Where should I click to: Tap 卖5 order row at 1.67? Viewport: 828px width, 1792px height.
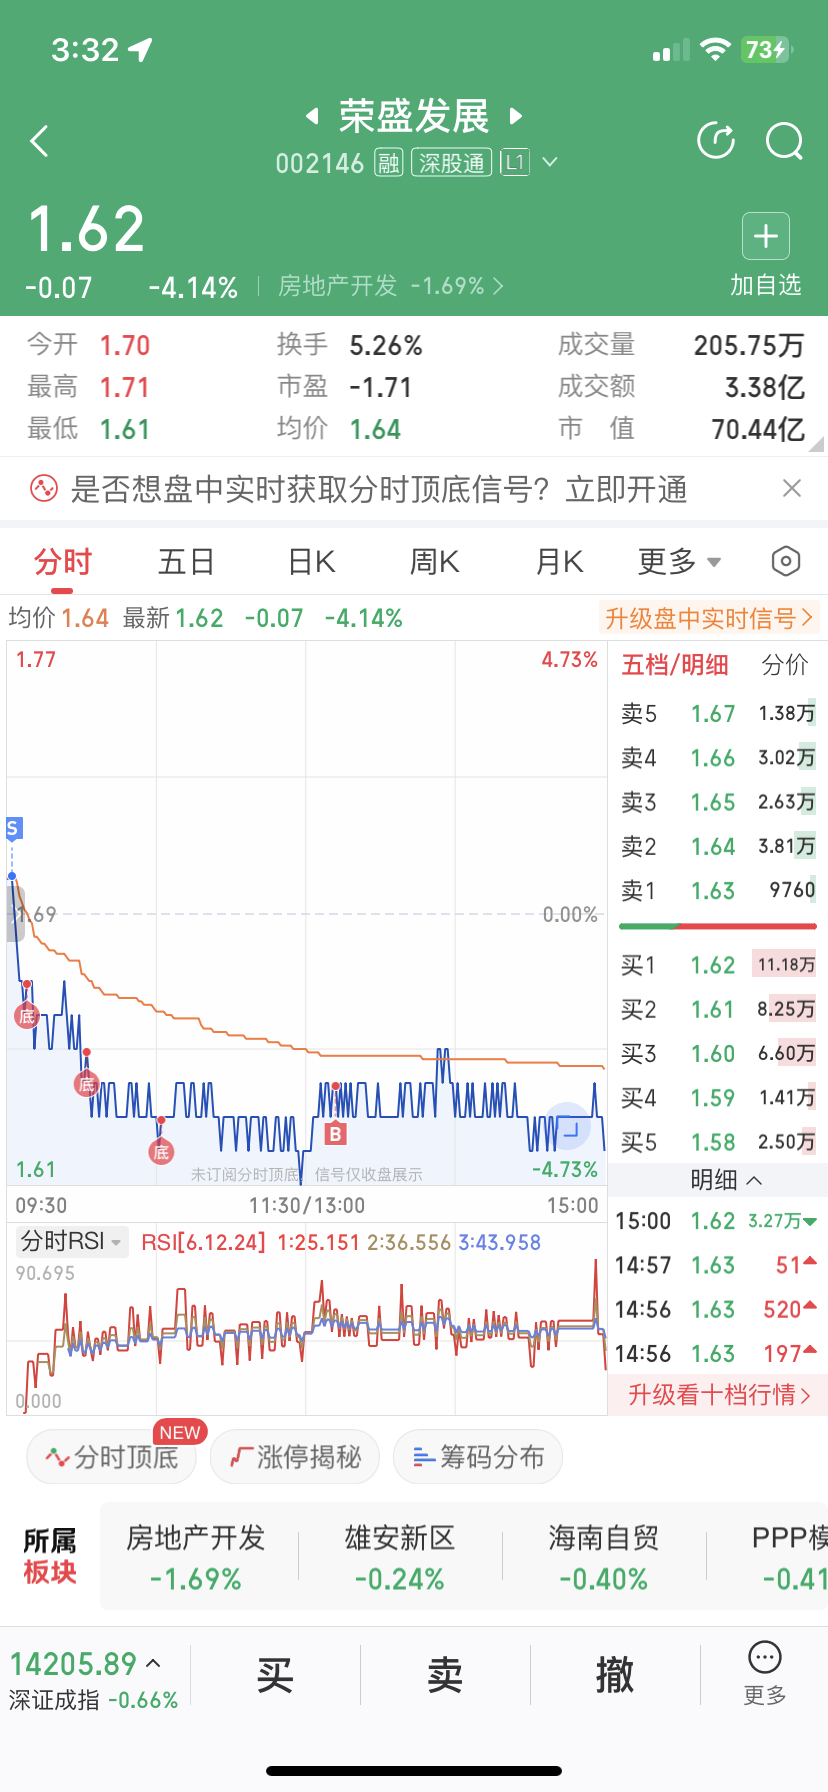tap(718, 714)
